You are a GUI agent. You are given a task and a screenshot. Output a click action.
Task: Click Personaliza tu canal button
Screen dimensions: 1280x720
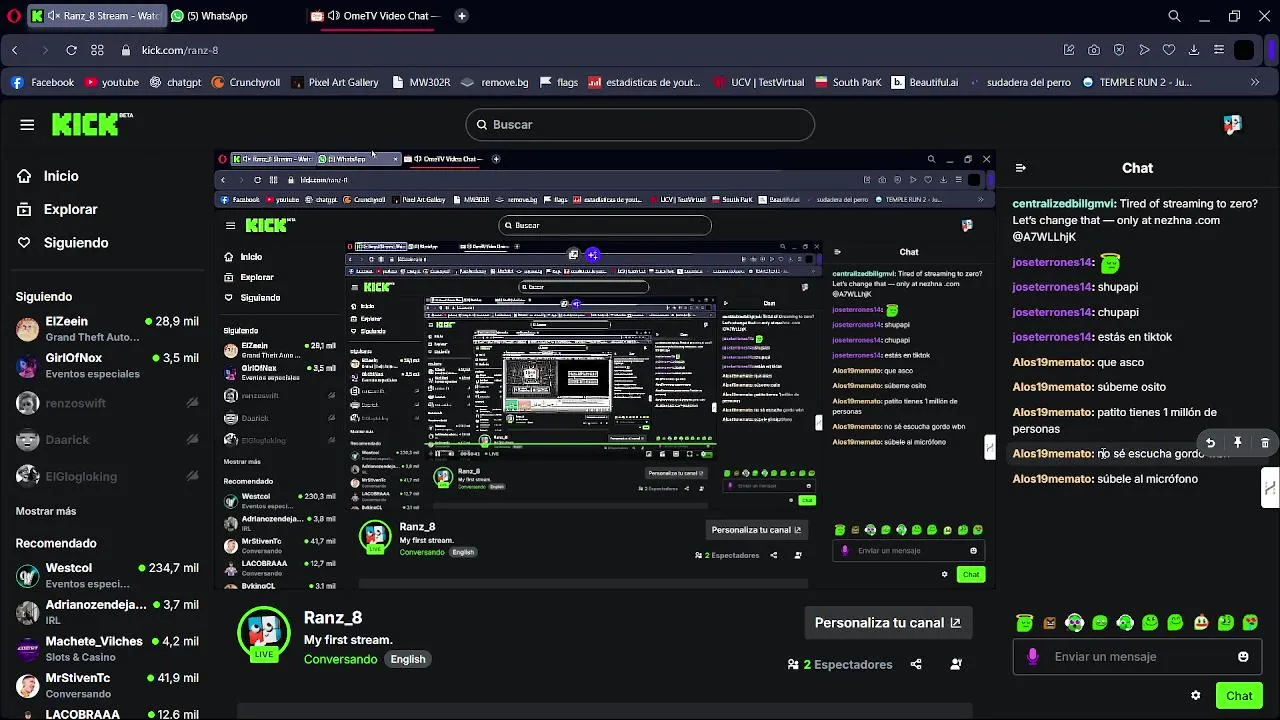point(887,623)
